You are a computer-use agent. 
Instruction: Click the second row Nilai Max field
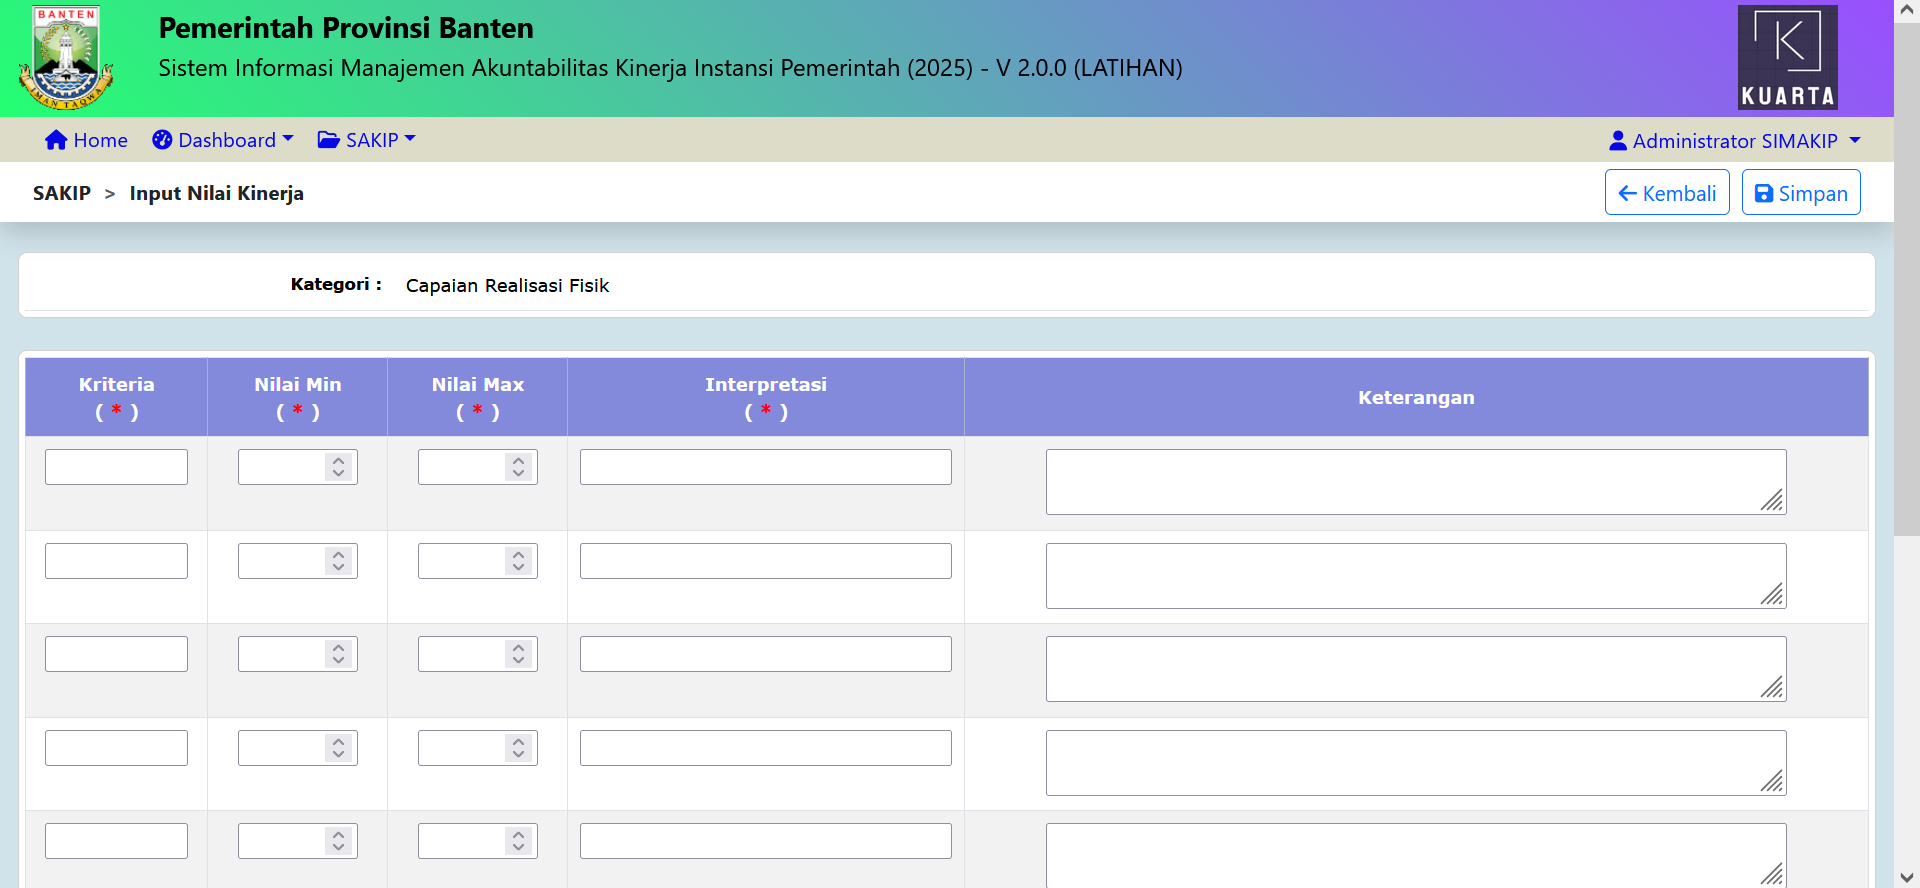point(478,561)
